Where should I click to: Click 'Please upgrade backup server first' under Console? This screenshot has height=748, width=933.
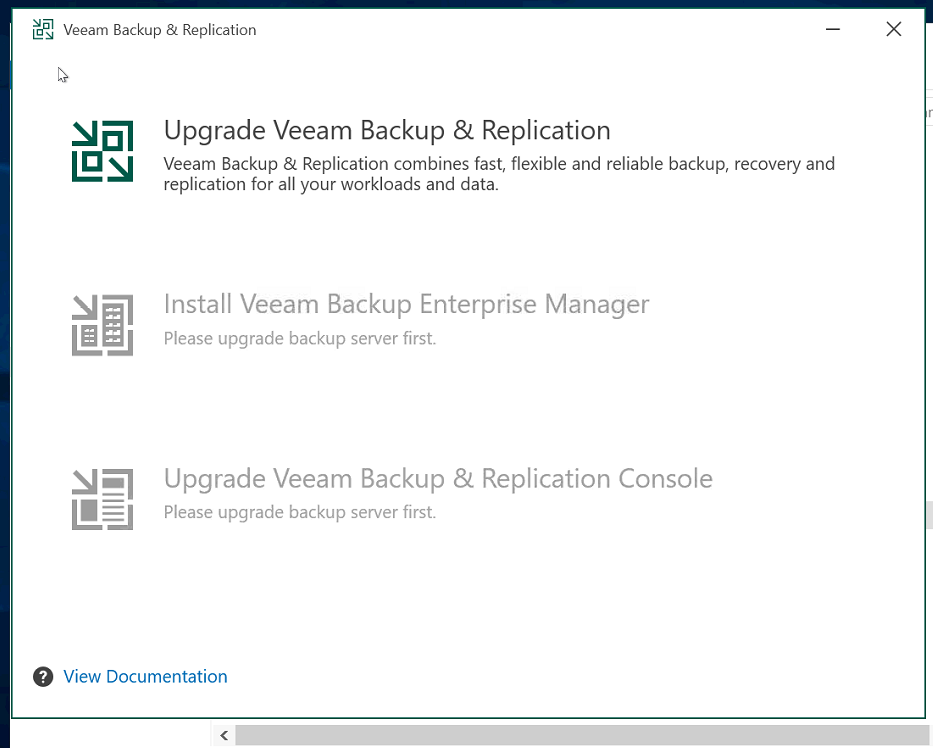click(300, 512)
